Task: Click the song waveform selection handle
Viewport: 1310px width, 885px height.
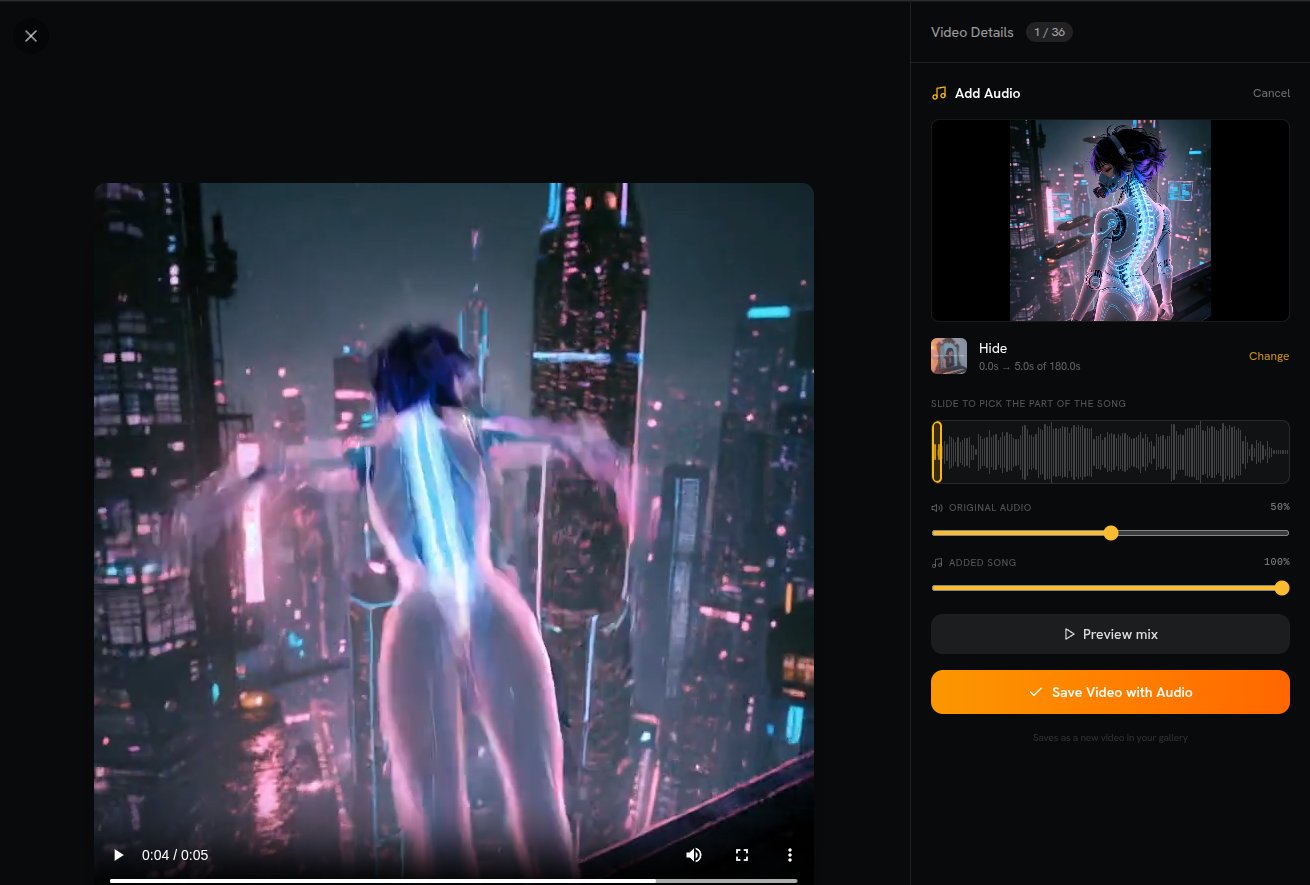Action: point(937,452)
